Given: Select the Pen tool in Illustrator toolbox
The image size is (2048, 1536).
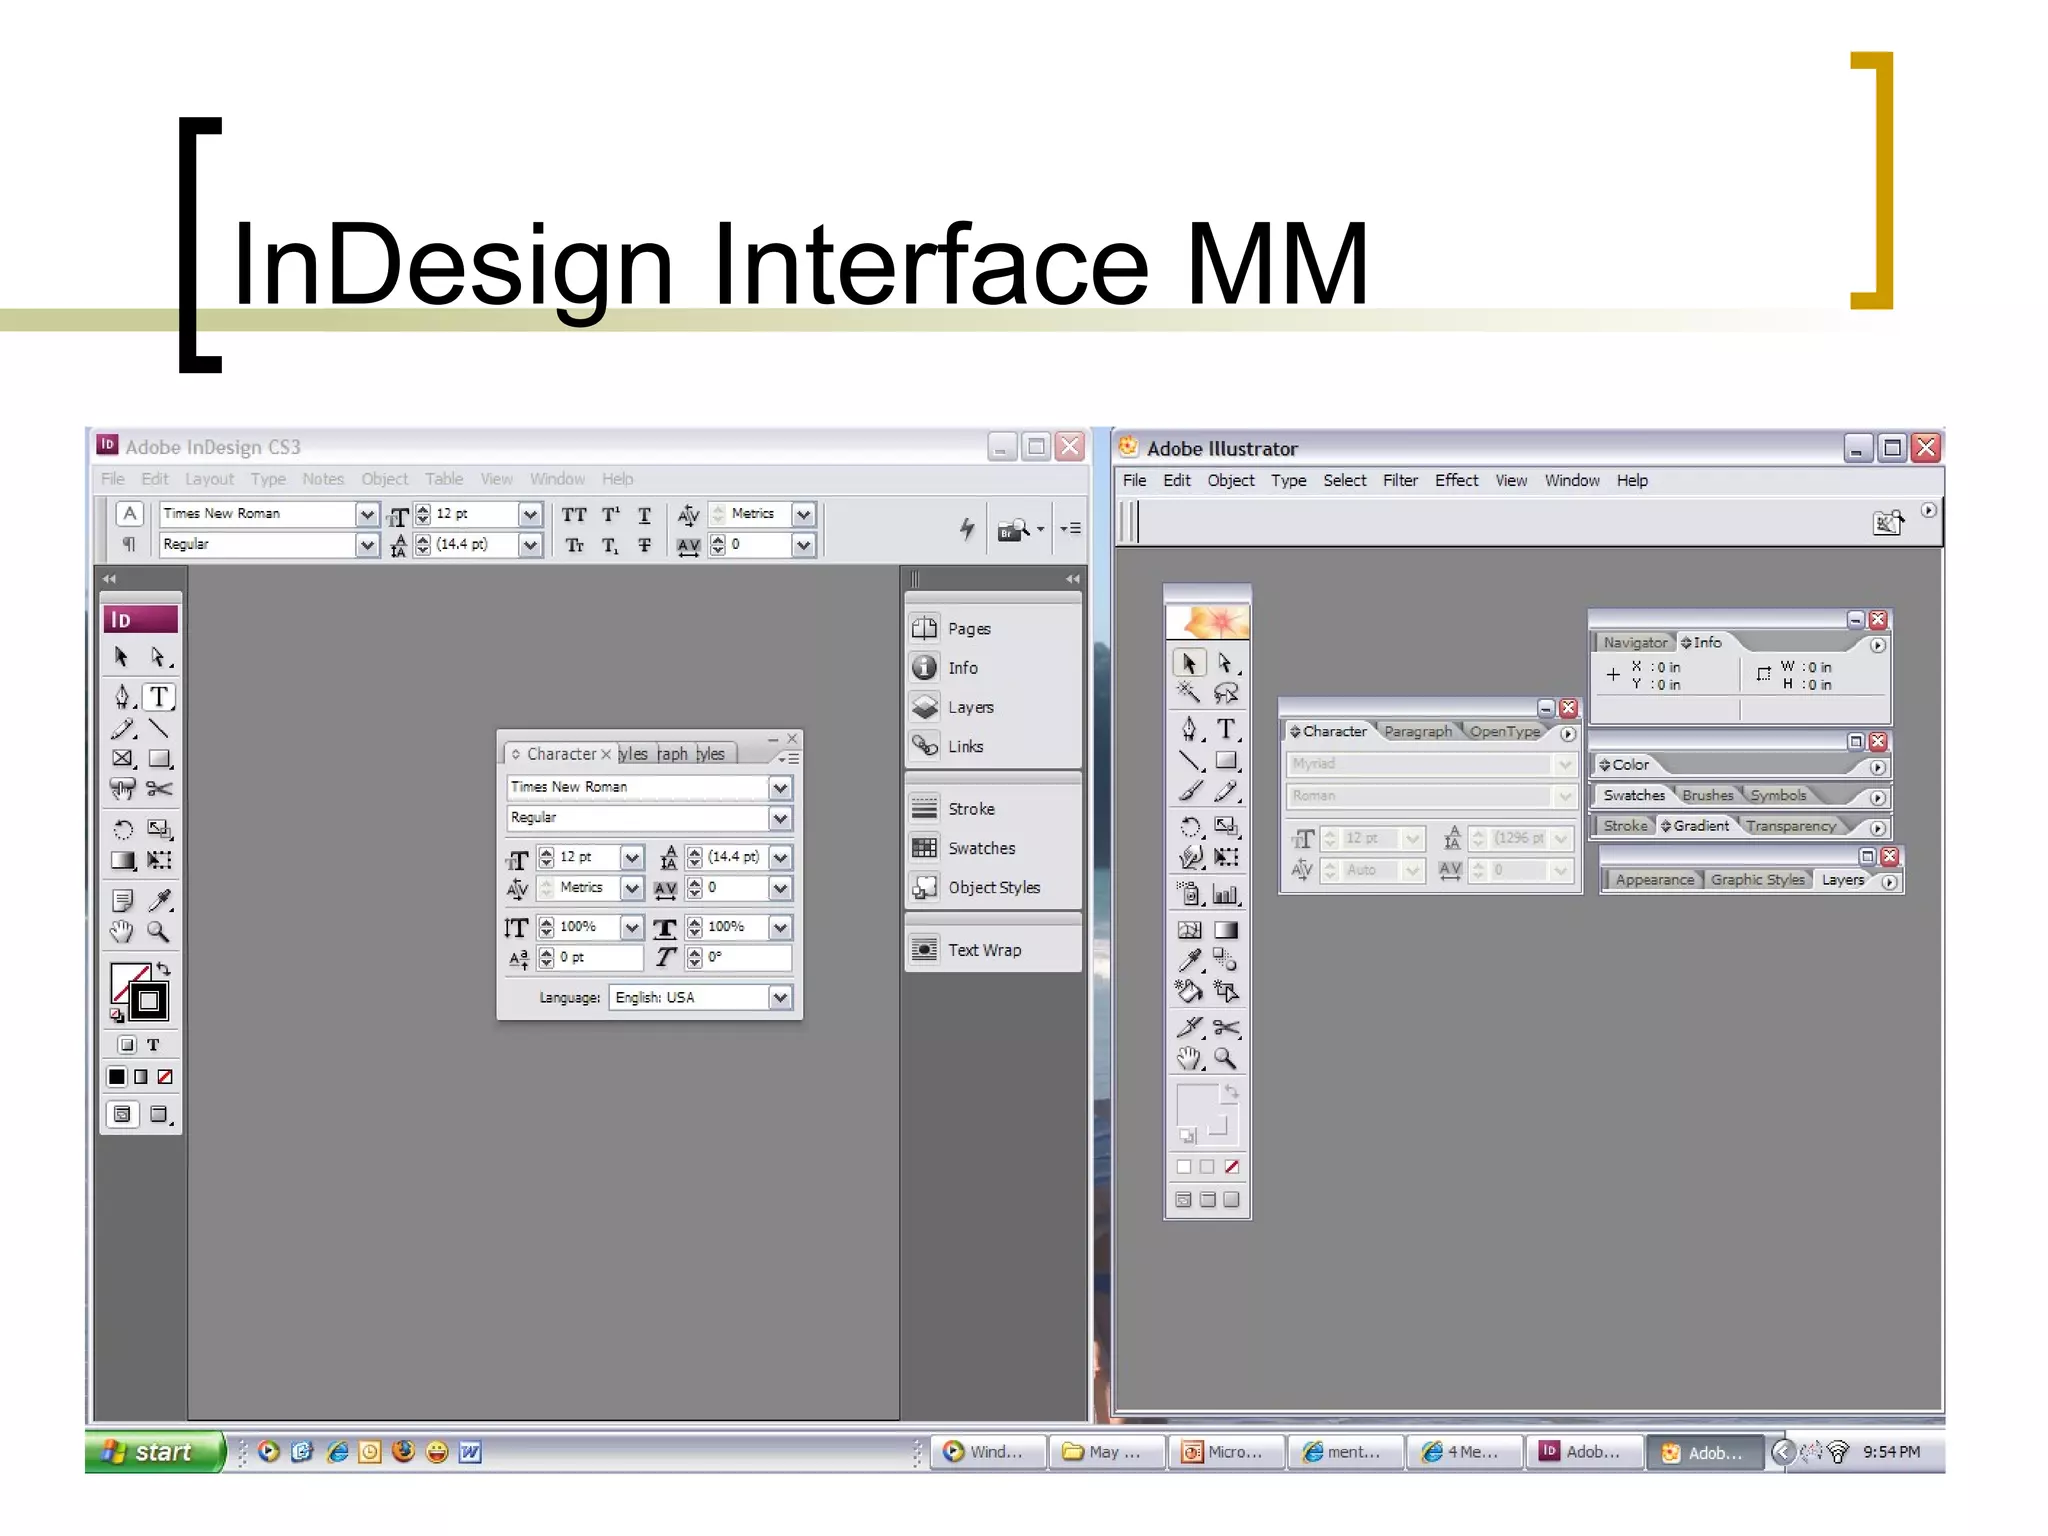Looking at the screenshot, I should coord(1188,729).
